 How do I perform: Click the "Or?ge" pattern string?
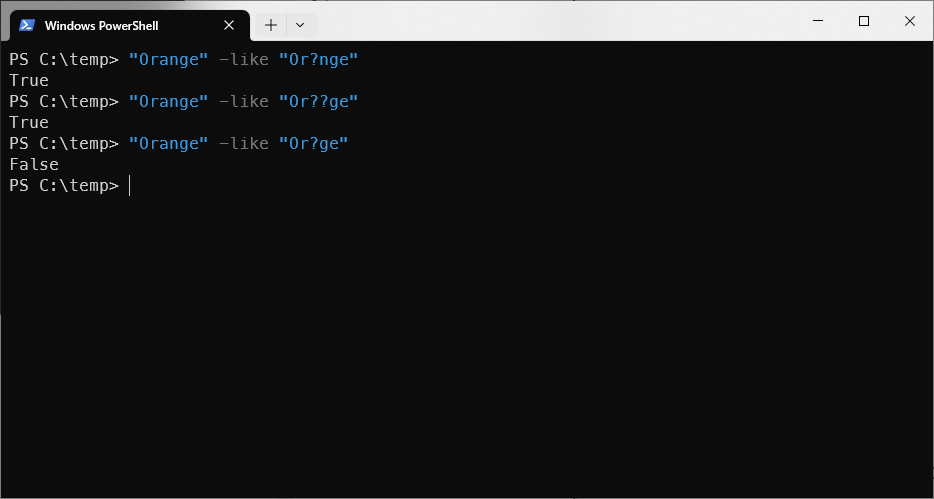313,144
